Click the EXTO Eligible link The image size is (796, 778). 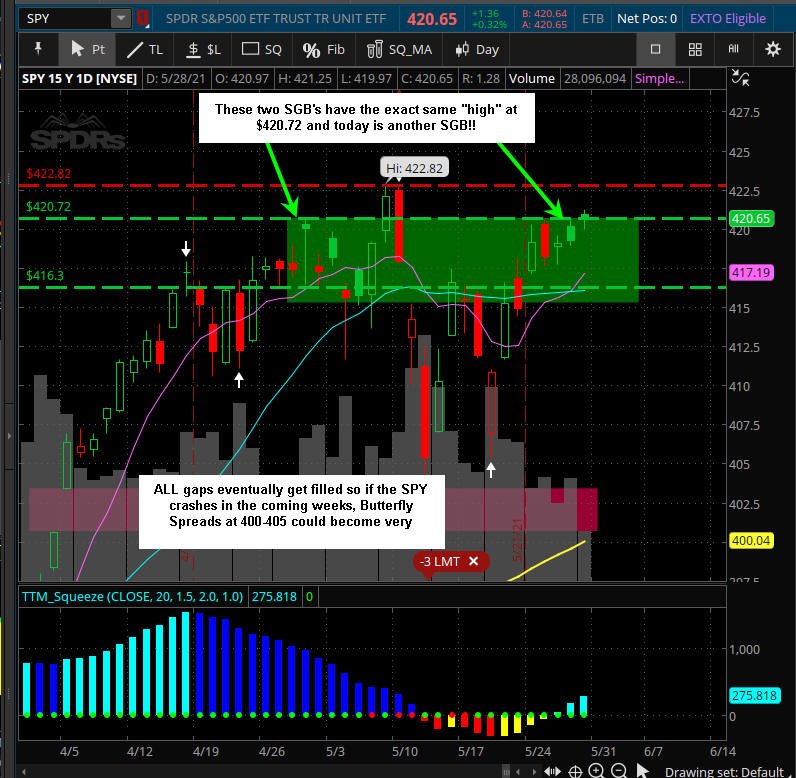(727, 19)
